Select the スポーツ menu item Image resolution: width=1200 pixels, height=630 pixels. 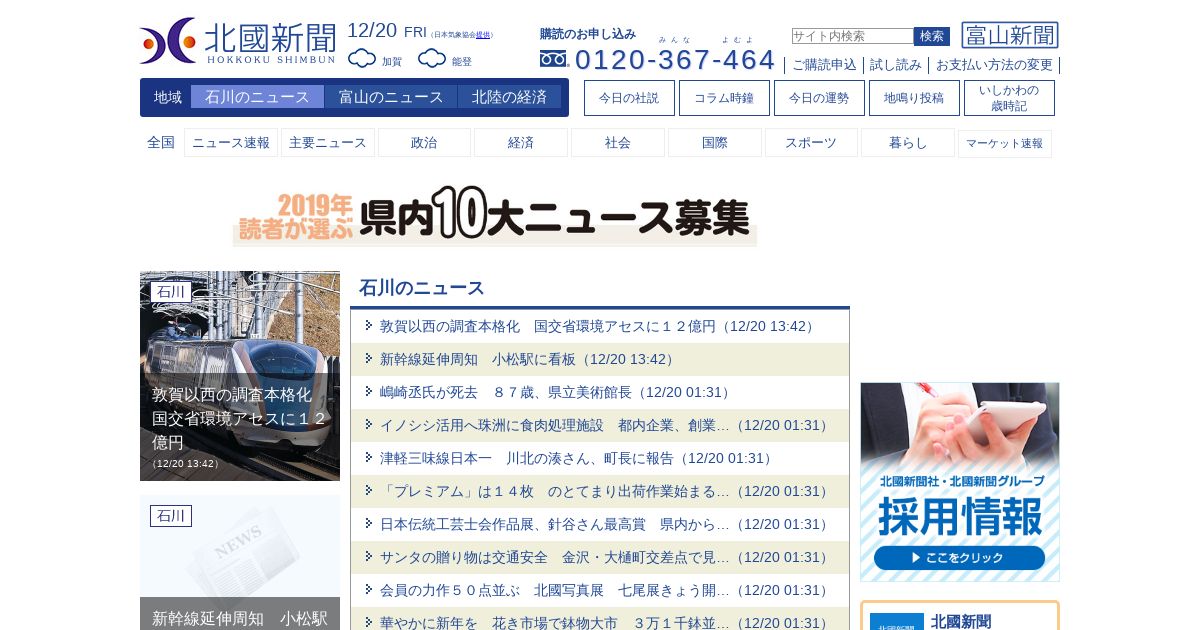coord(811,143)
